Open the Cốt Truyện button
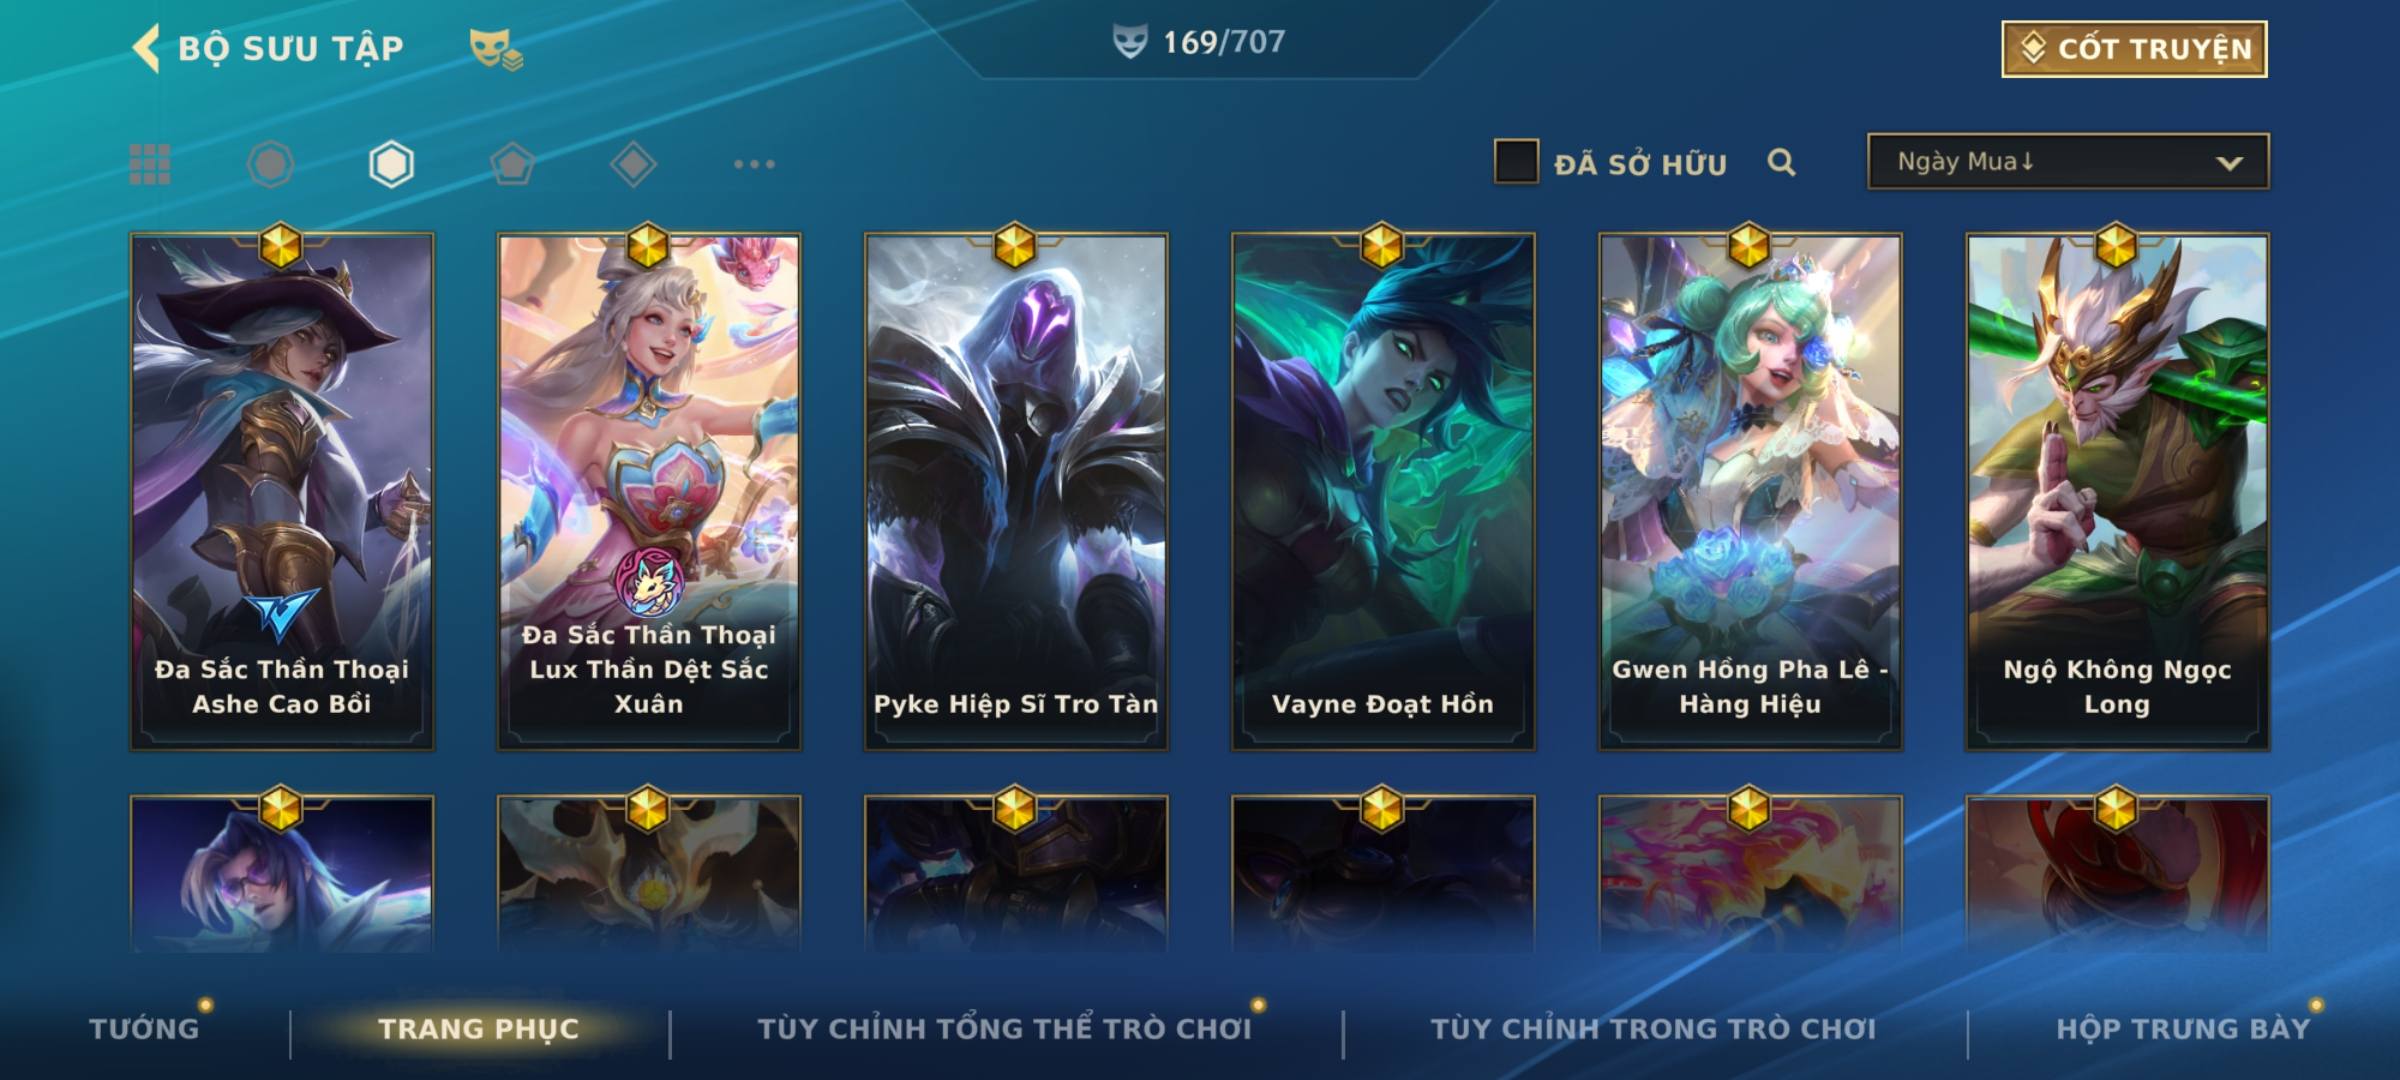Viewport: 2400px width, 1080px height. click(2134, 48)
